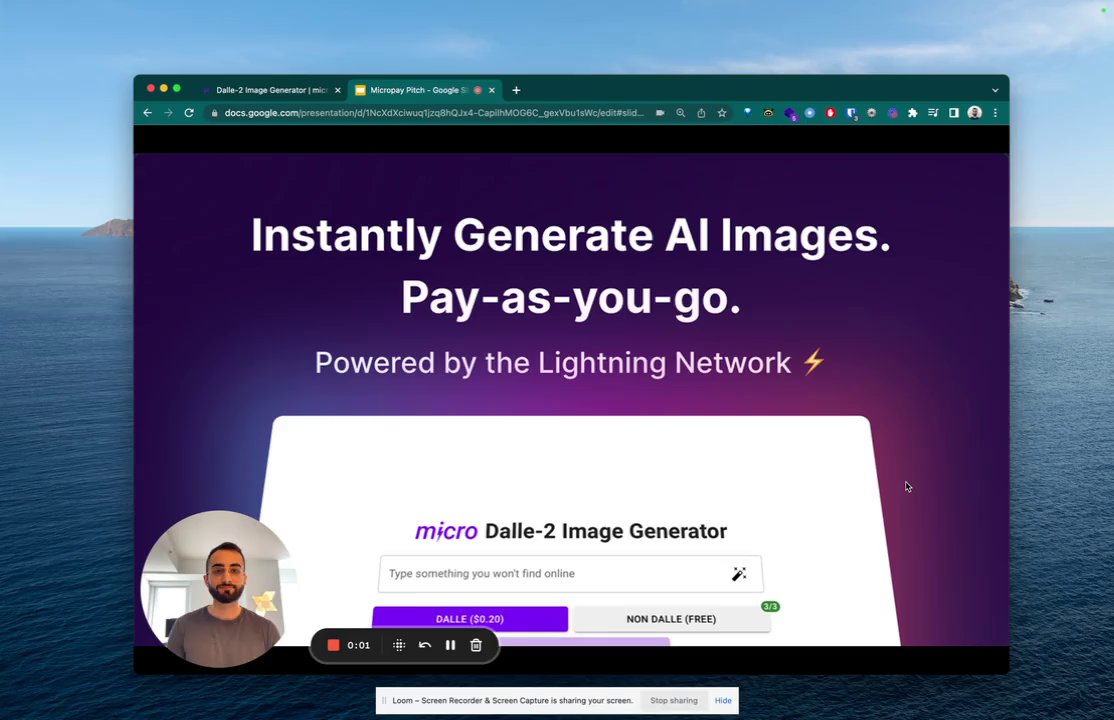Bookmark this page with the star icon
1114x720 pixels.
point(722,113)
